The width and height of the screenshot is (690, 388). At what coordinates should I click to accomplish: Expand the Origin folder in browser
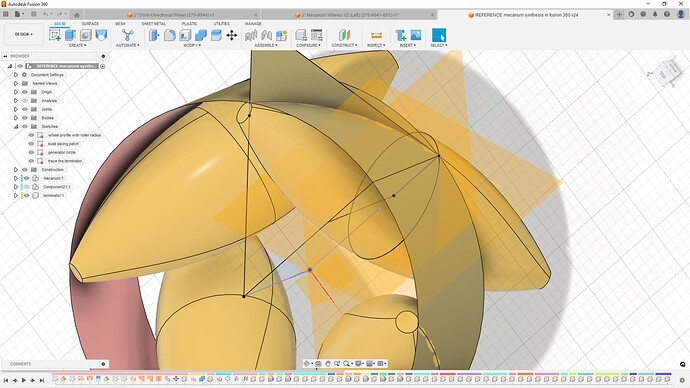tap(16, 92)
